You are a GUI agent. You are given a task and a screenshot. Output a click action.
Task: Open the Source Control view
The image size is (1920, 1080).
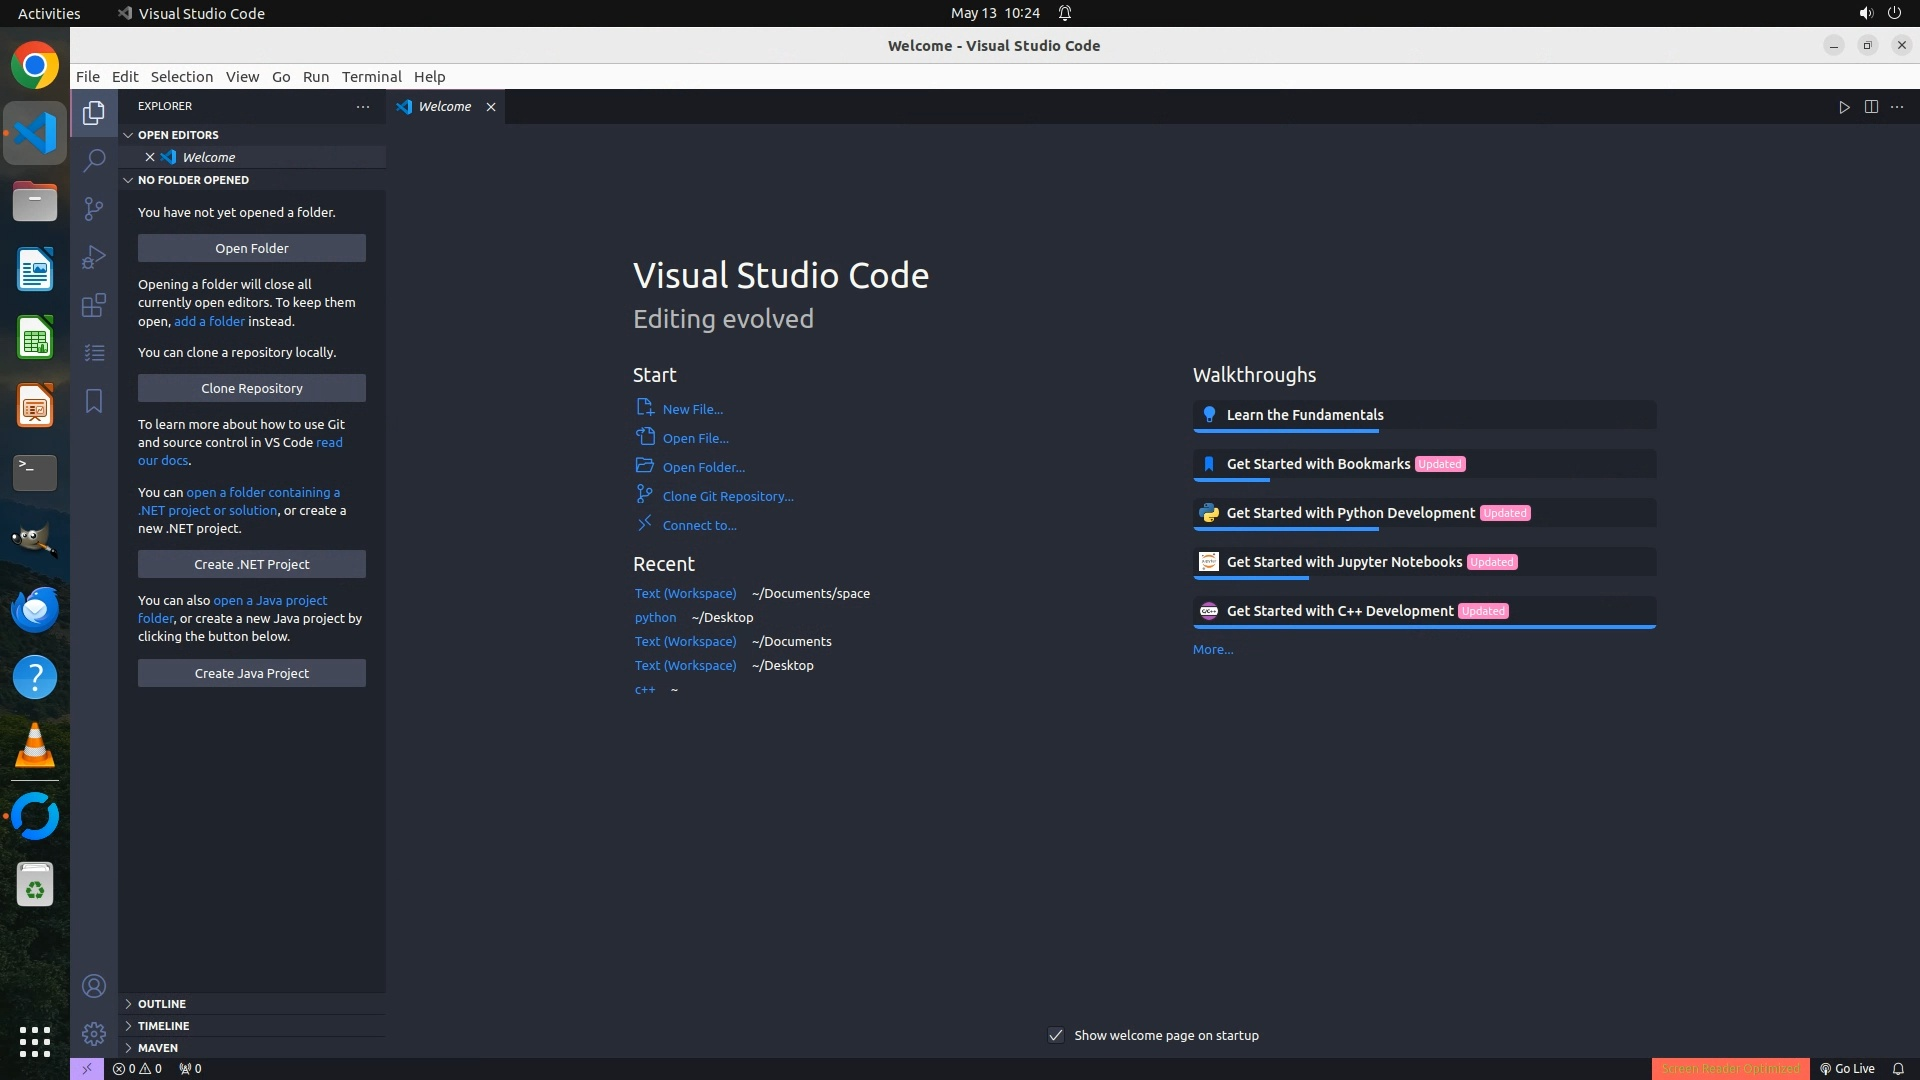(94, 208)
